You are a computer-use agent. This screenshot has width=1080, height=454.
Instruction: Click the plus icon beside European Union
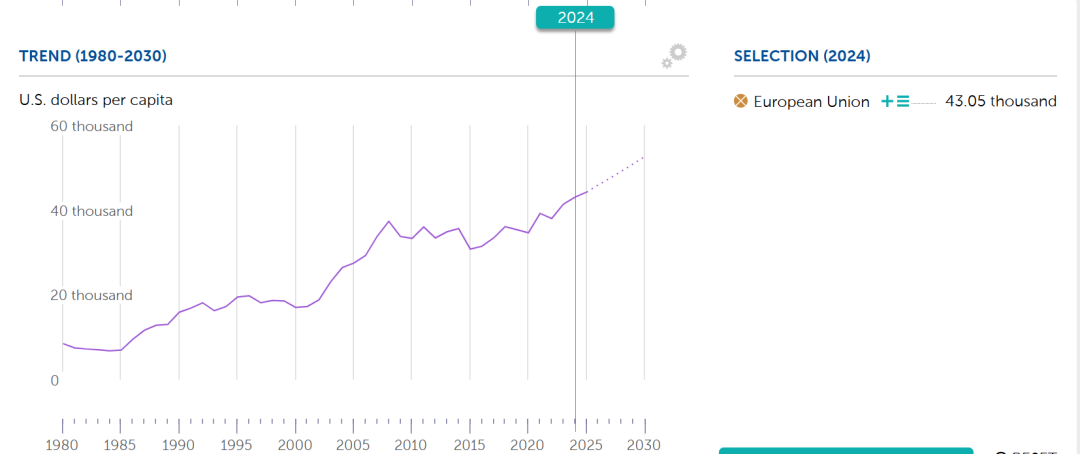coord(886,101)
